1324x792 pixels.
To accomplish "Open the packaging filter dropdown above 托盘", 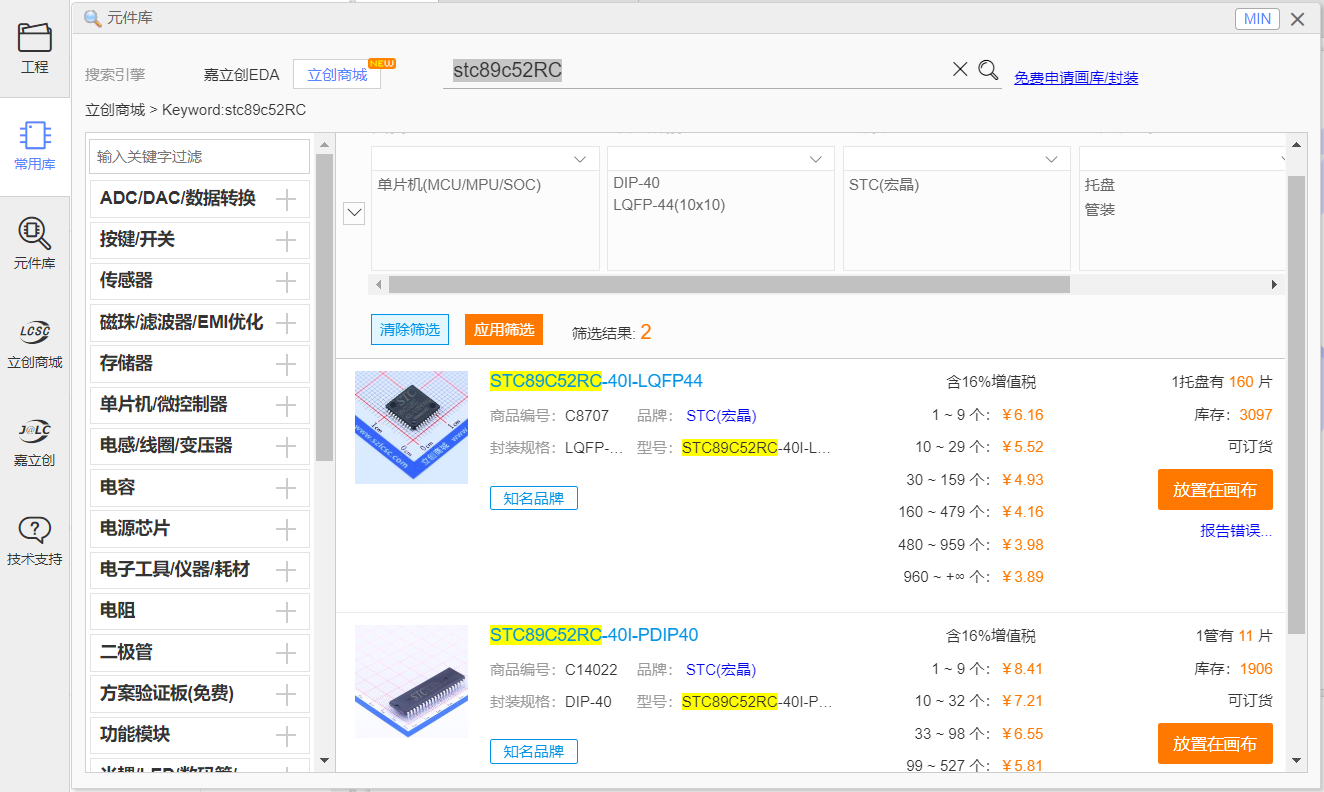I will click(1183, 159).
